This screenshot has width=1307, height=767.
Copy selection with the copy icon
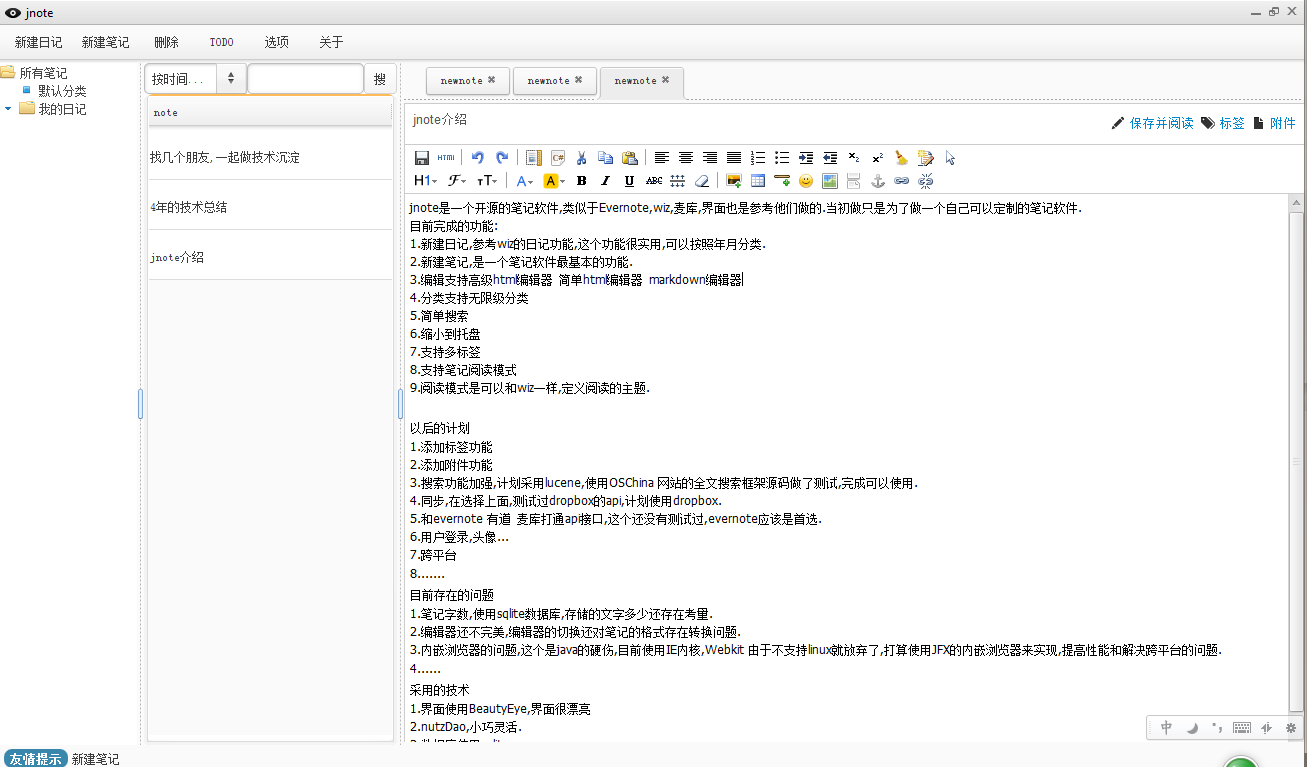pyautogui.click(x=605, y=158)
